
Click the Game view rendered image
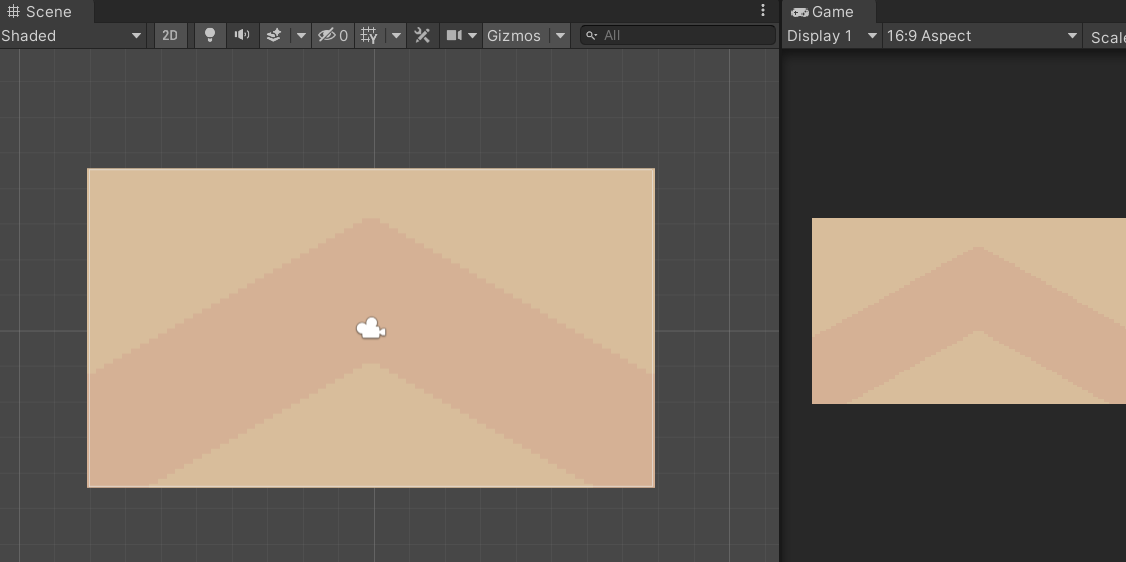click(x=969, y=311)
